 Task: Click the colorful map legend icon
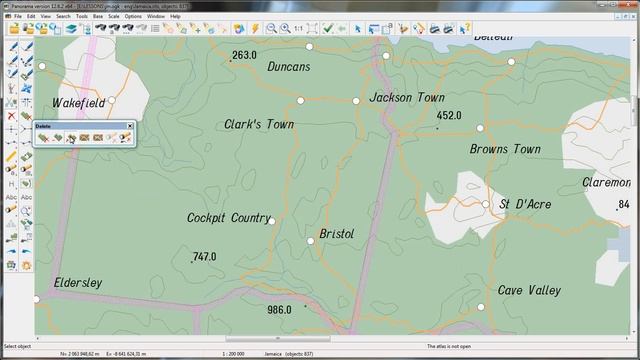239,29
